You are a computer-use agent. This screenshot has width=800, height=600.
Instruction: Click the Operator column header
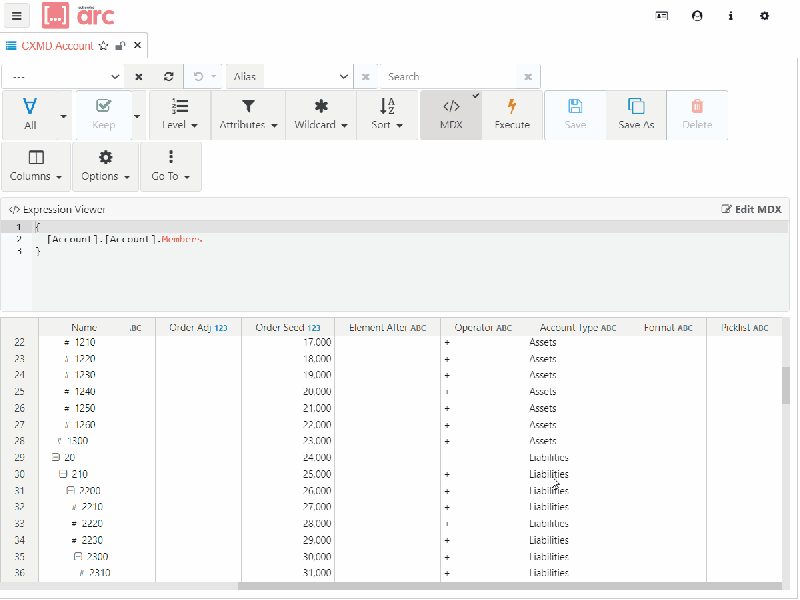point(483,328)
